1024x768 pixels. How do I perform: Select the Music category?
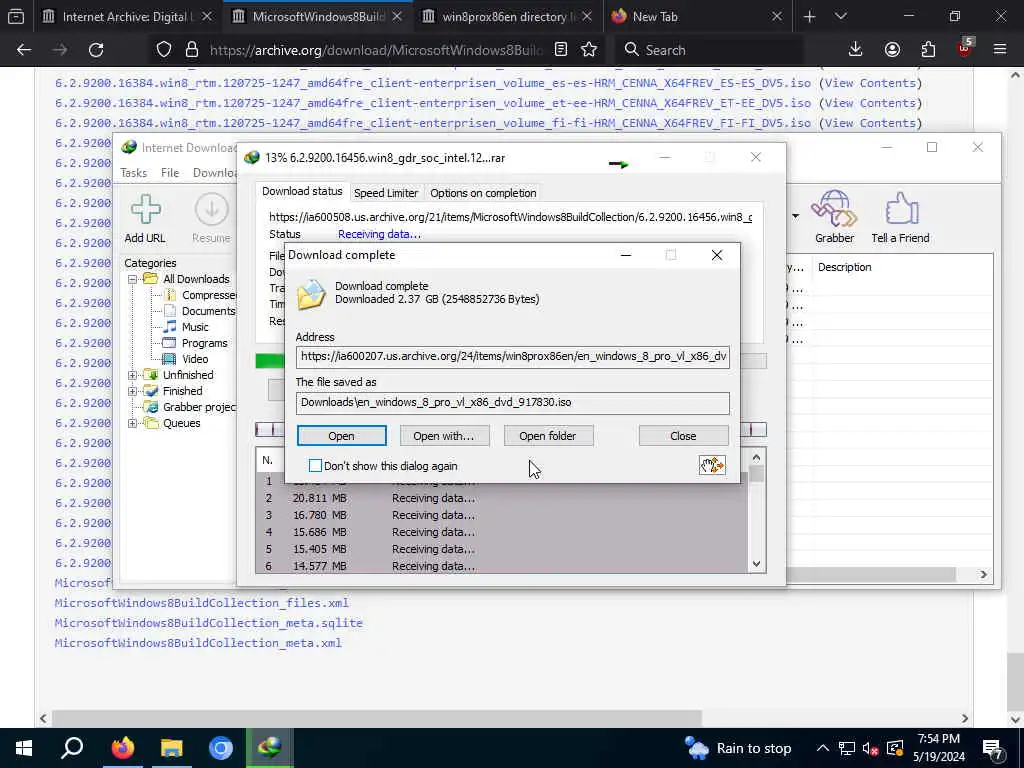tap(186, 327)
